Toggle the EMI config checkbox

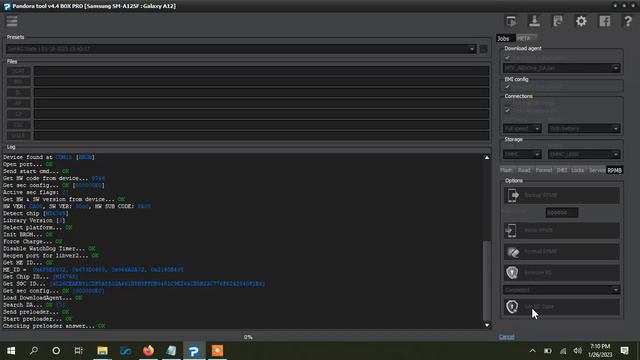click(507, 87)
